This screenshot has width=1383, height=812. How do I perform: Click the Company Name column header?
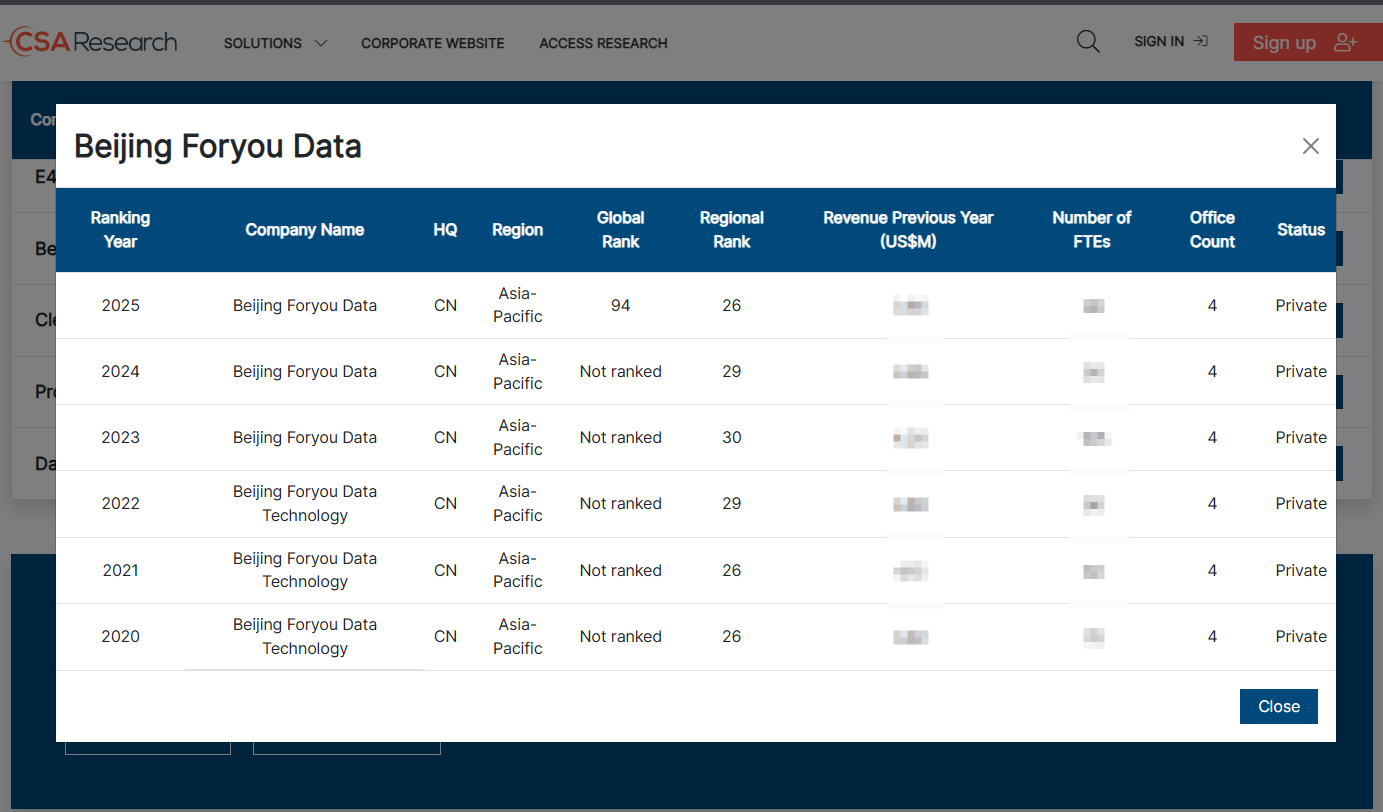click(304, 230)
